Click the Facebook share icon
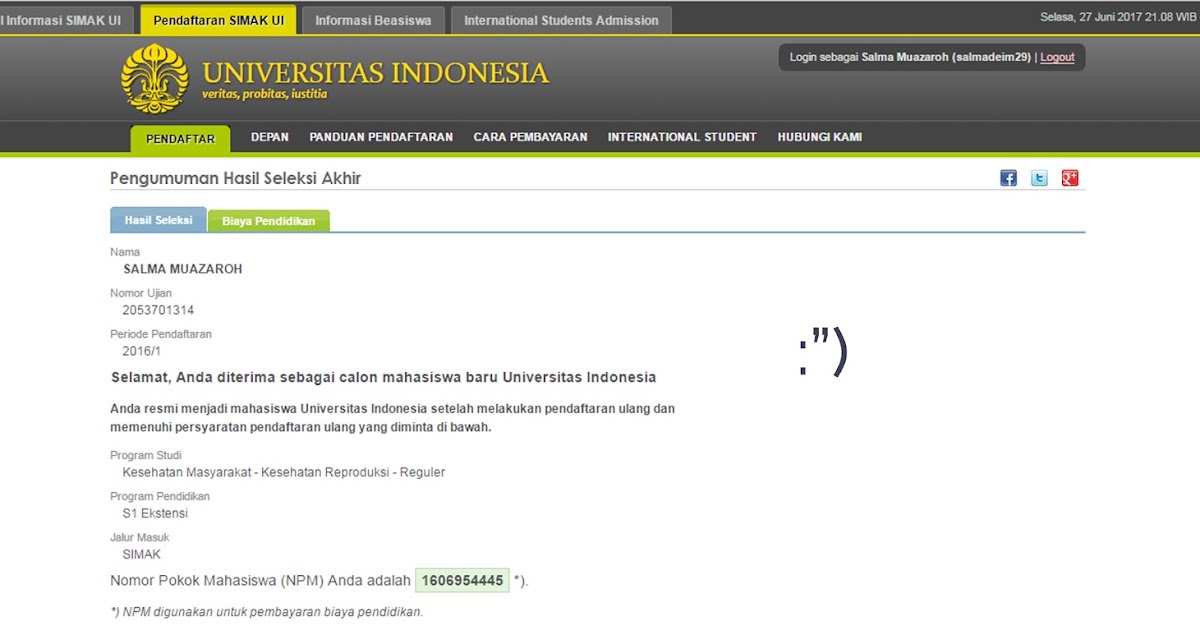This screenshot has height=630, width=1200. click(1007, 177)
